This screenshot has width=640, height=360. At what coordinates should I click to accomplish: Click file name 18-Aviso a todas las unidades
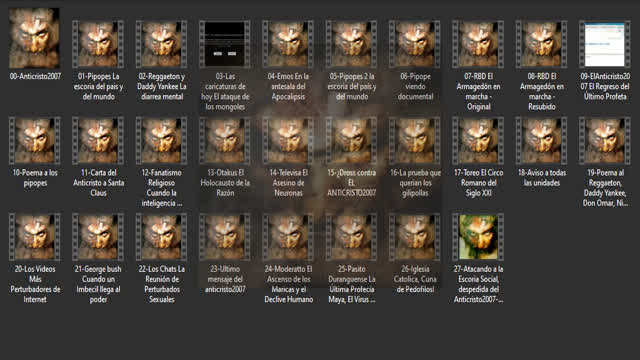(542, 178)
